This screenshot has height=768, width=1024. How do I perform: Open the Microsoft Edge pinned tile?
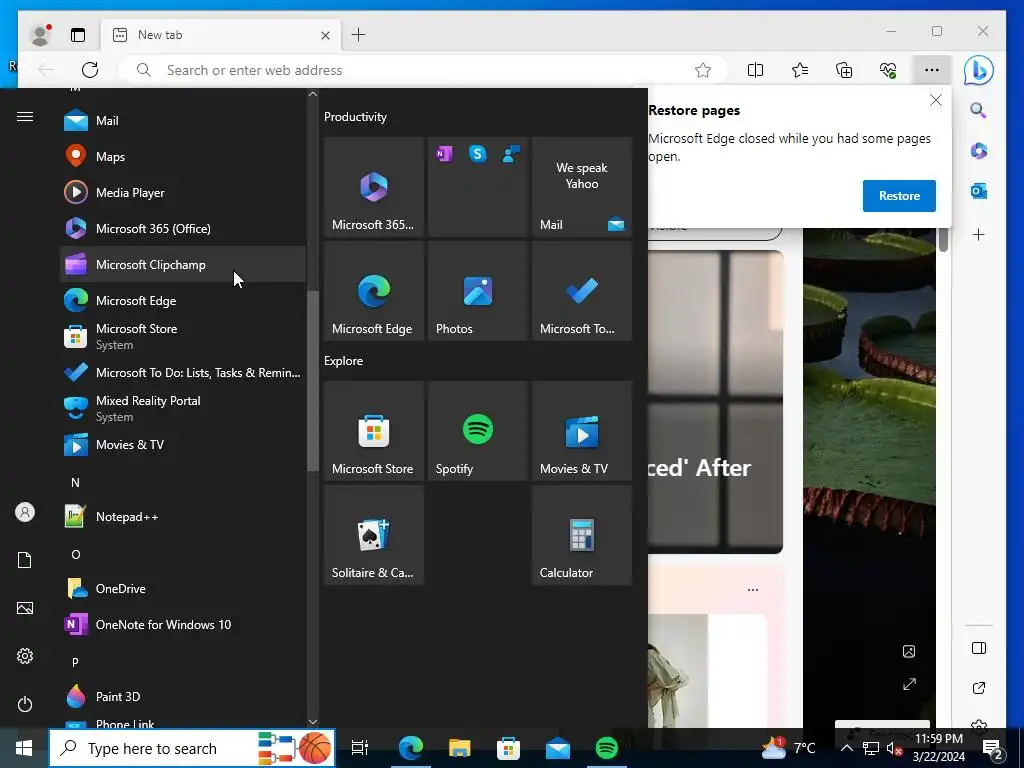point(374,291)
